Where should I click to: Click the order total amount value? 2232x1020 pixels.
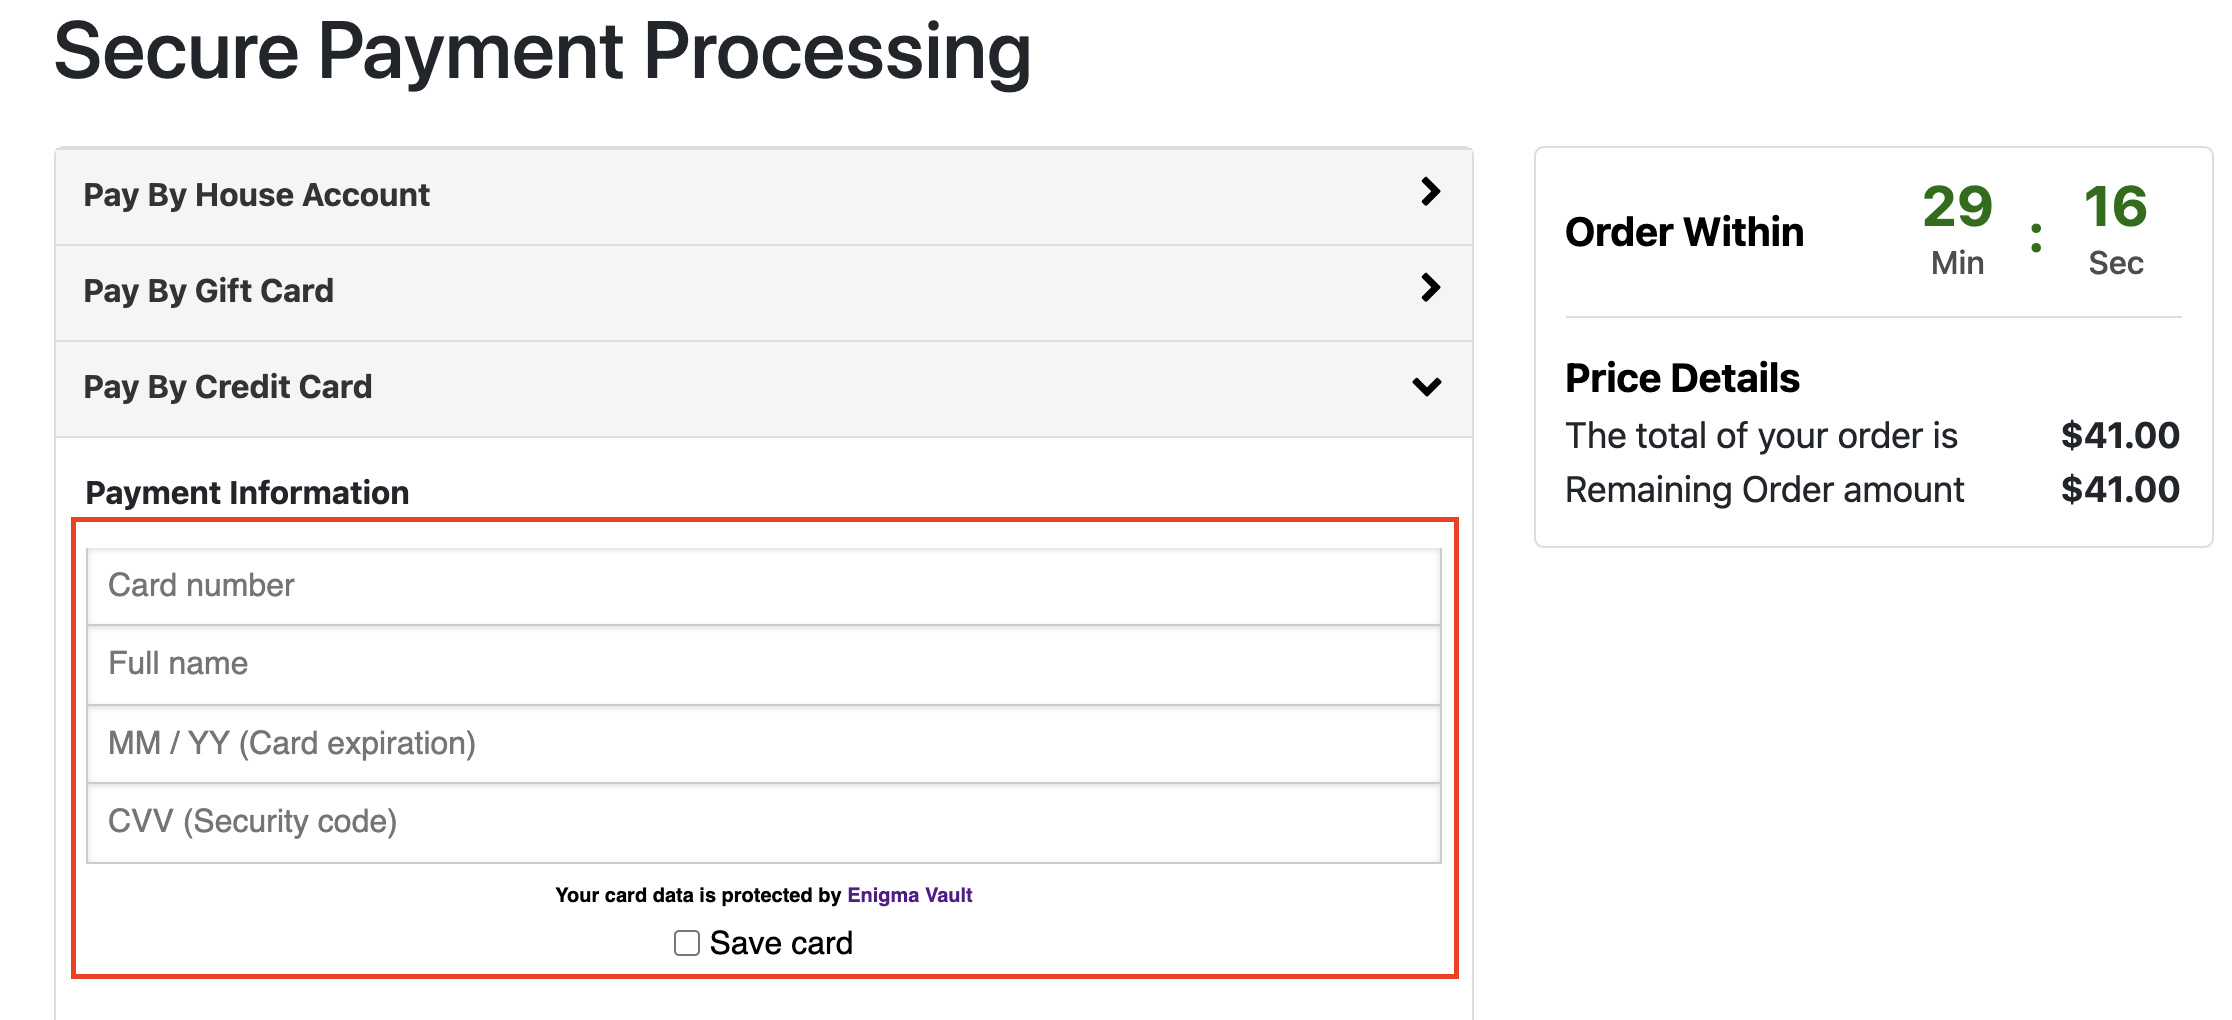coord(2120,436)
